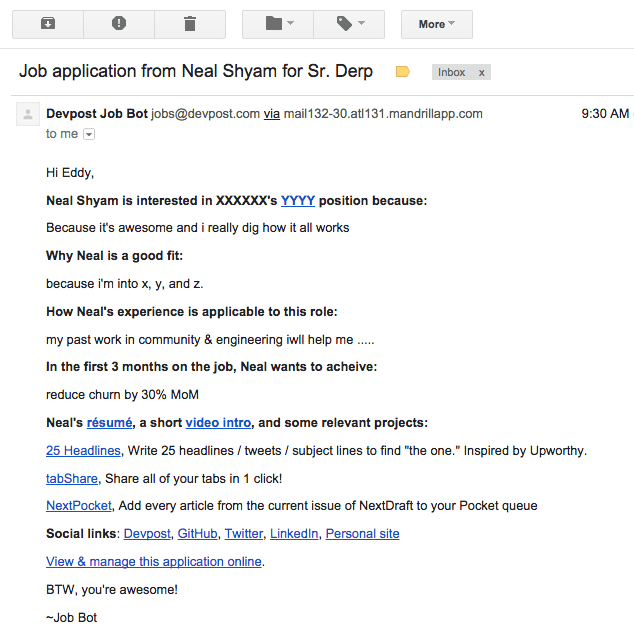Image resolution: width=634 pixels, height=637 pixels.
Task: Archive this email with the archive icon
Action: tap(48, 24)
